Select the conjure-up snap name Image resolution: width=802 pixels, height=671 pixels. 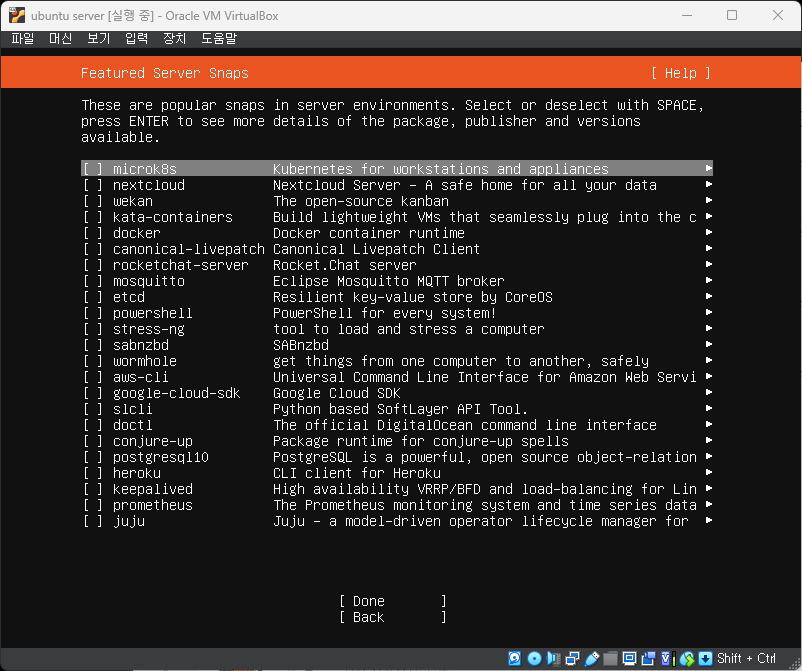point(152,441)
